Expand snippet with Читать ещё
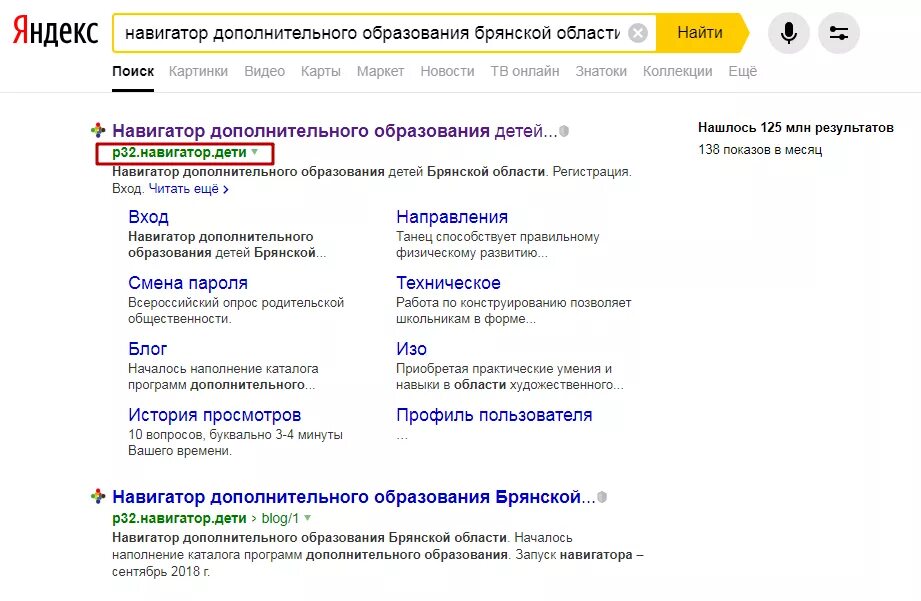Viewport: 921px width, 601px height. point(189,189)
